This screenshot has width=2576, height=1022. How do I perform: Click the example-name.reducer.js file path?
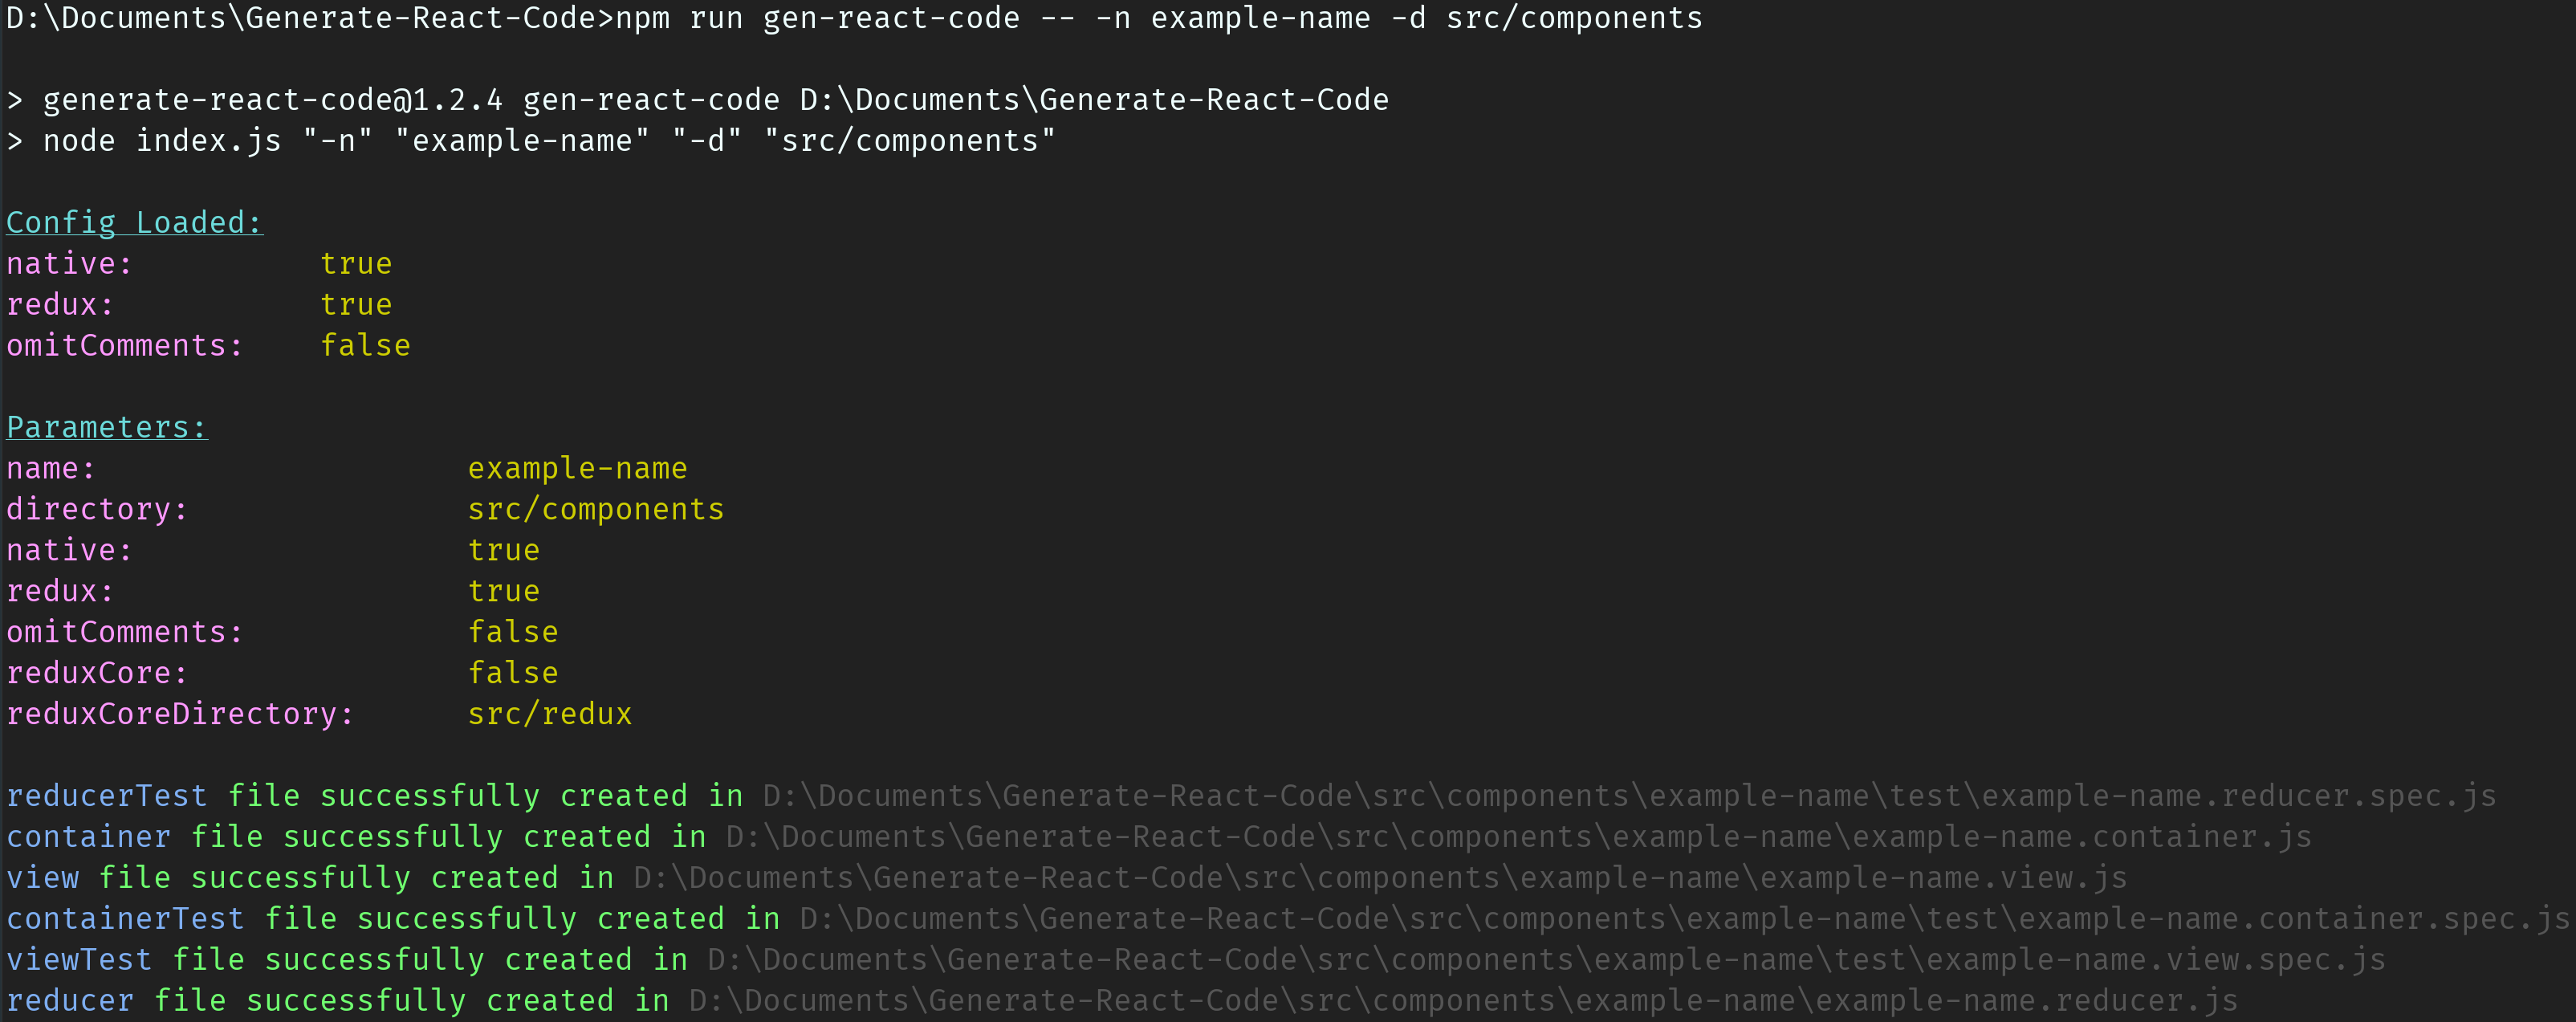click(x=1463, y=1001)
